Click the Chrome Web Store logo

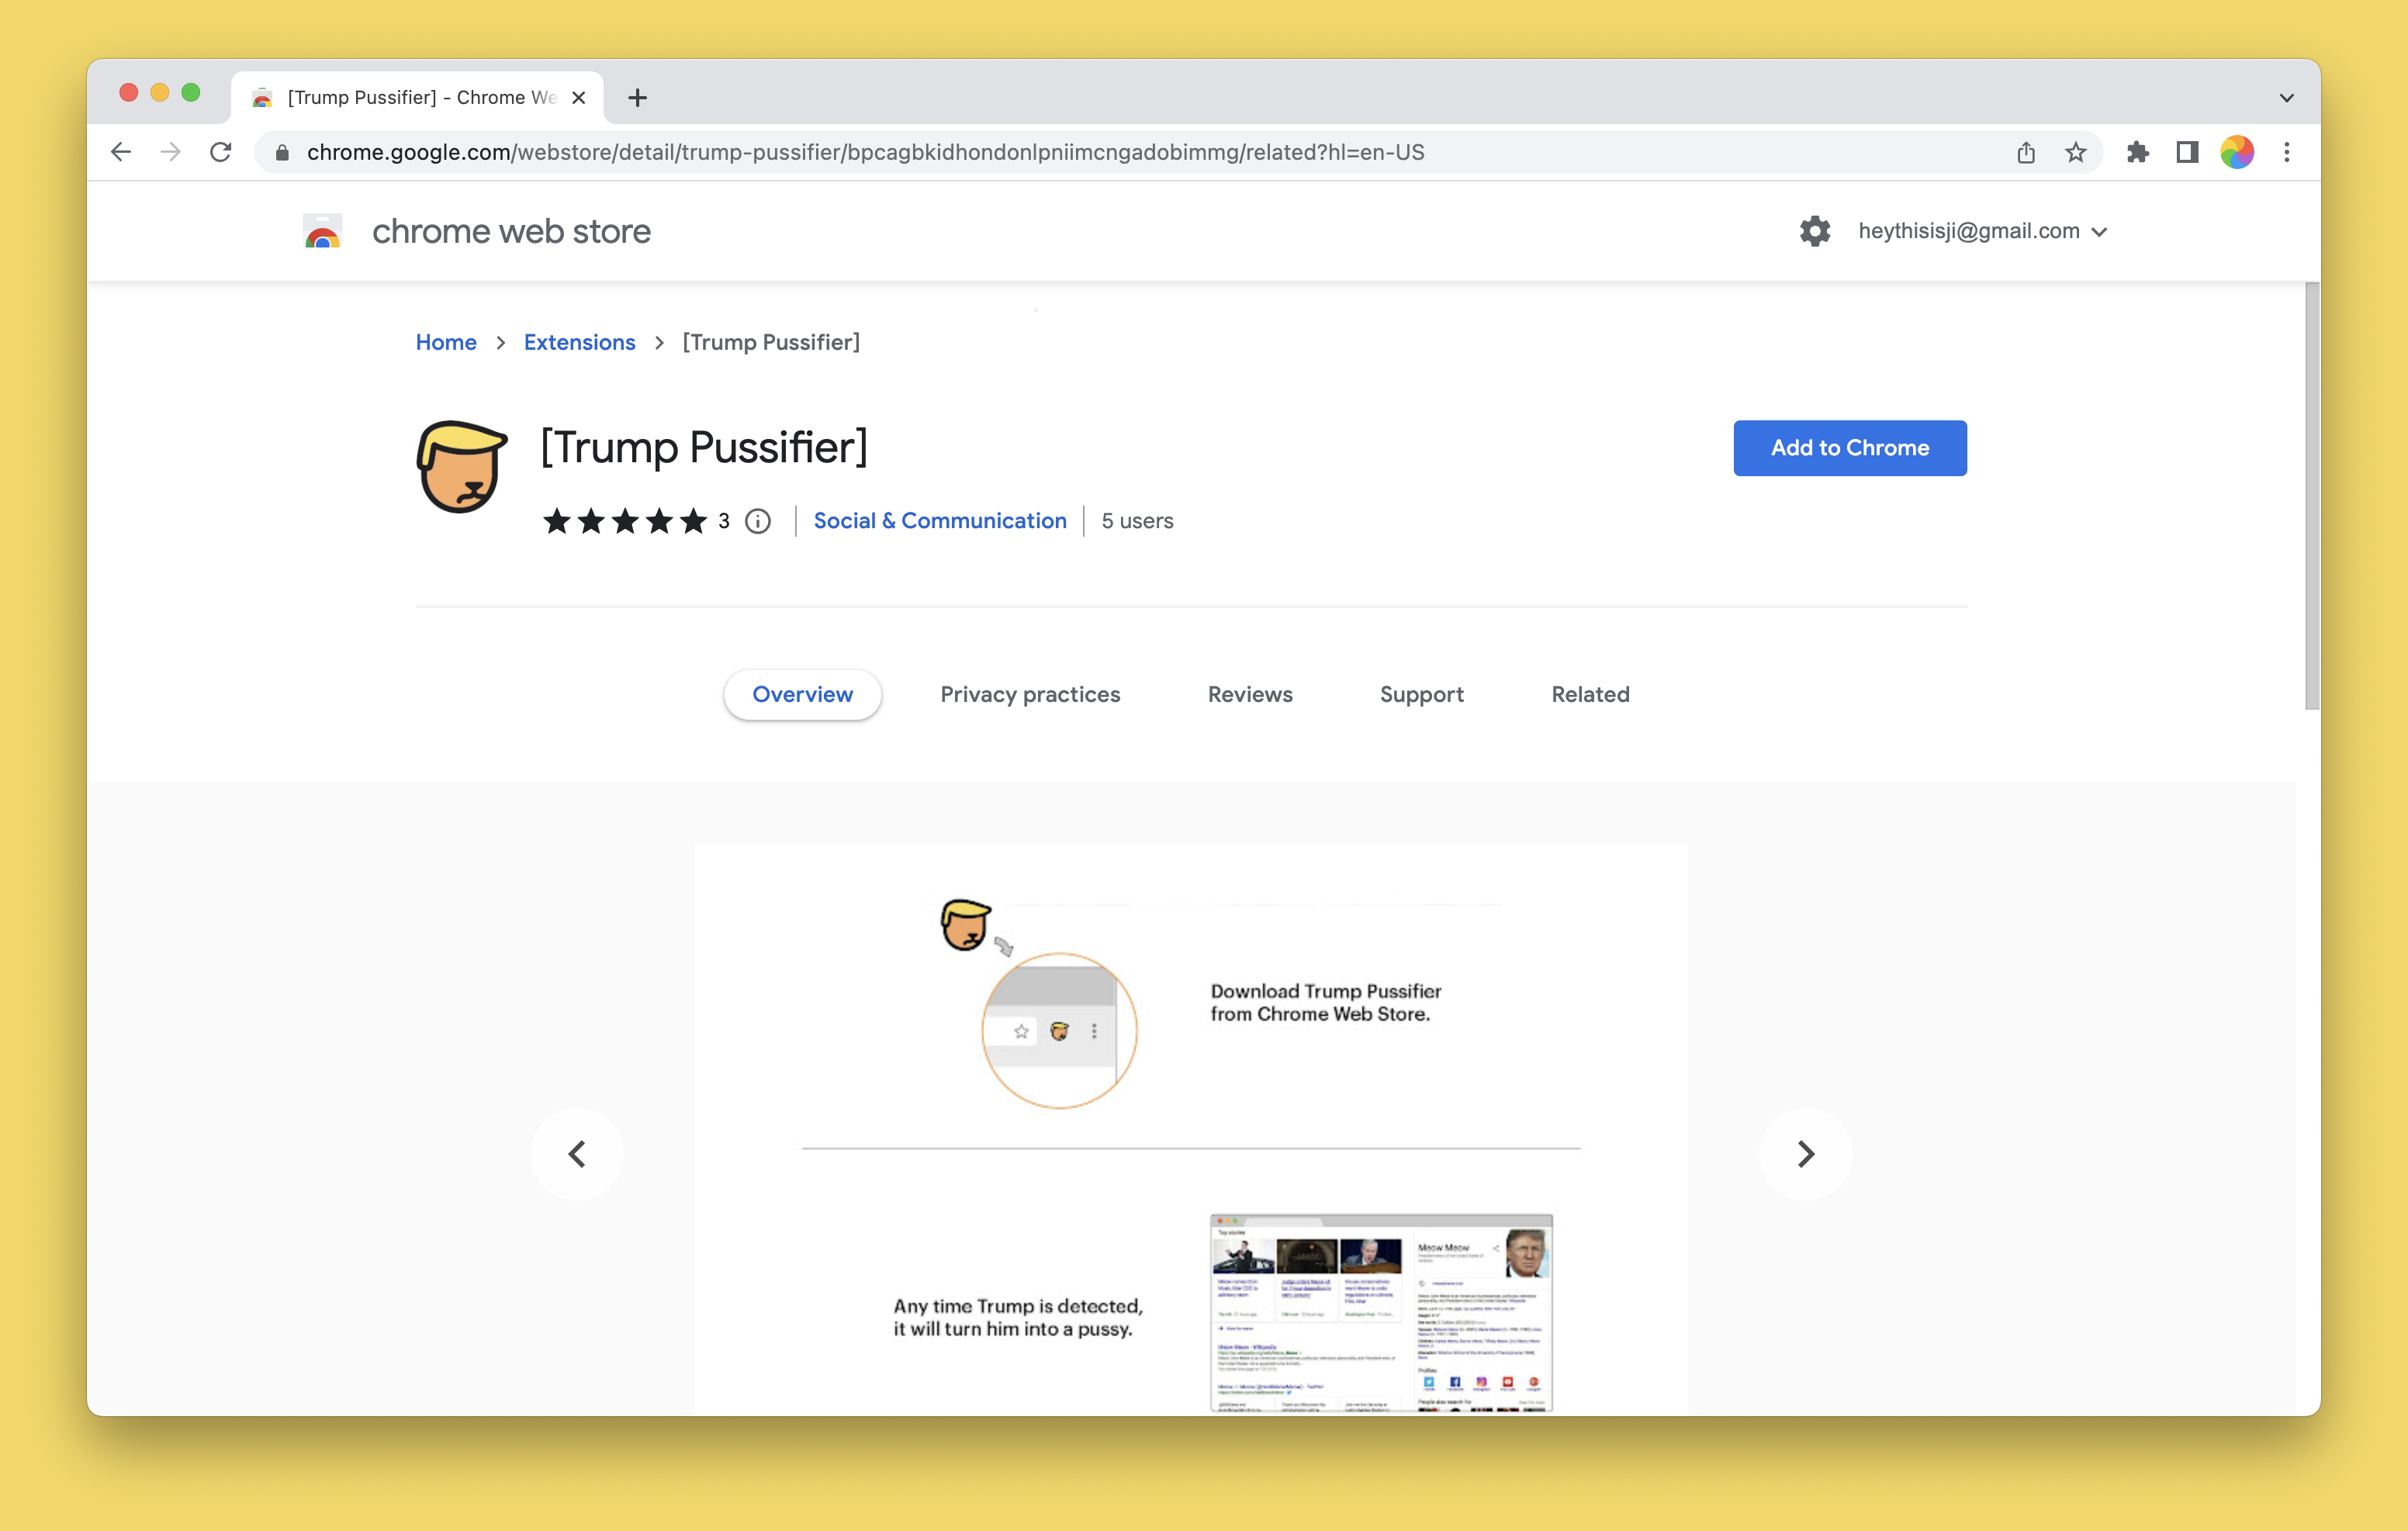click(x=323, y=231)
